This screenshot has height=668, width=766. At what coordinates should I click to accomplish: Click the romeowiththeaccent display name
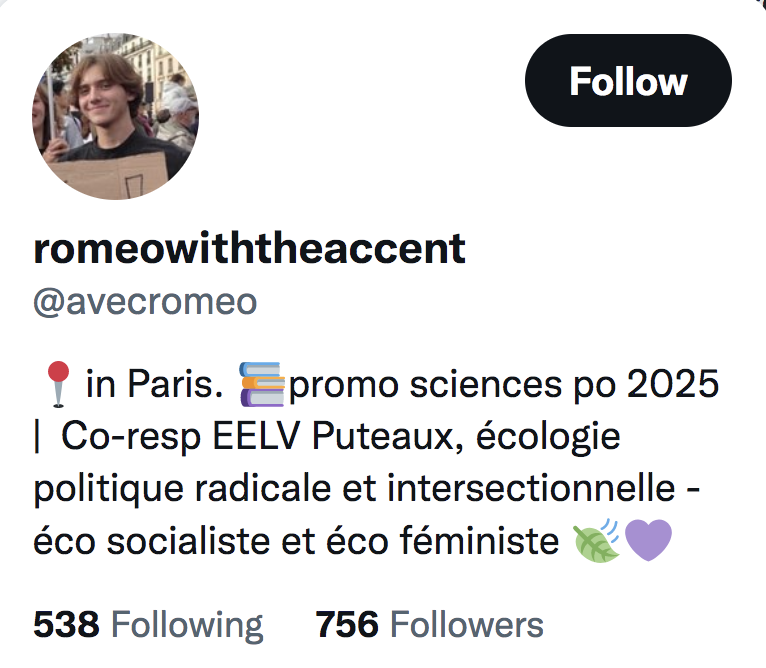250,249
